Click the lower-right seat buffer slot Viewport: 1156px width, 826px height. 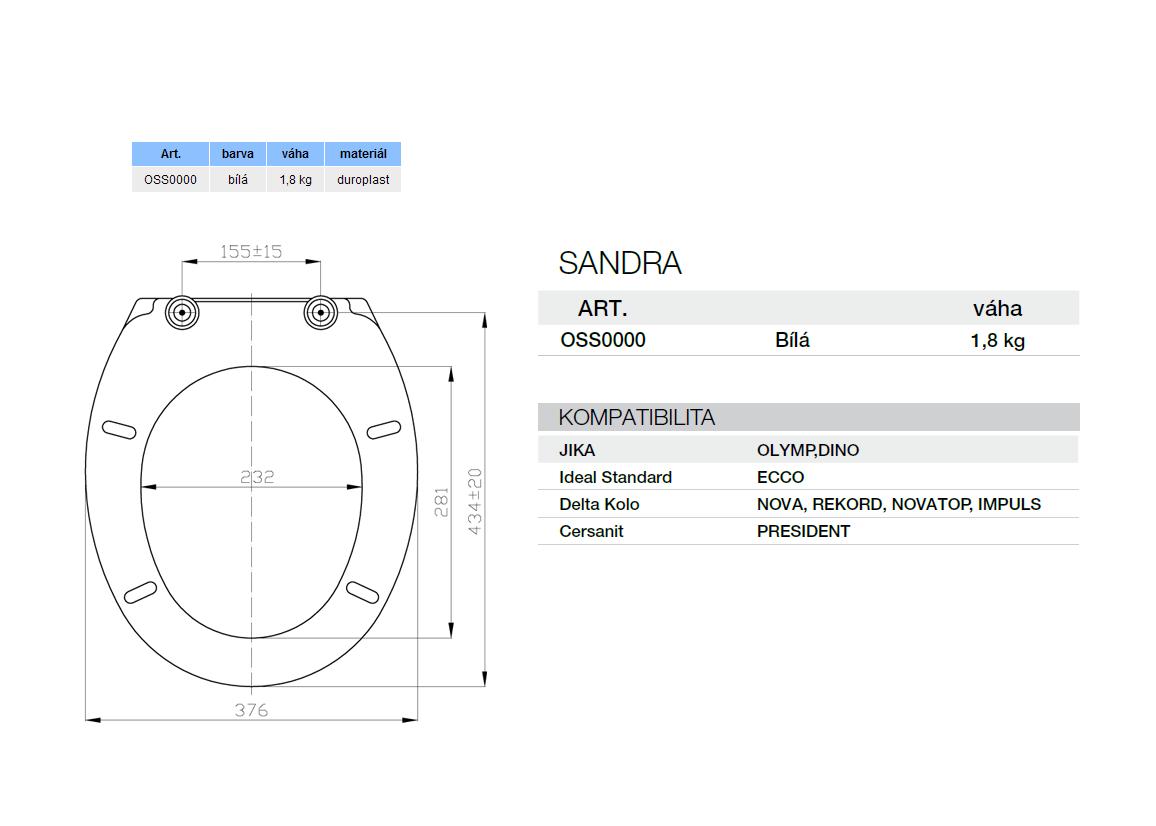tap(363, 591)
